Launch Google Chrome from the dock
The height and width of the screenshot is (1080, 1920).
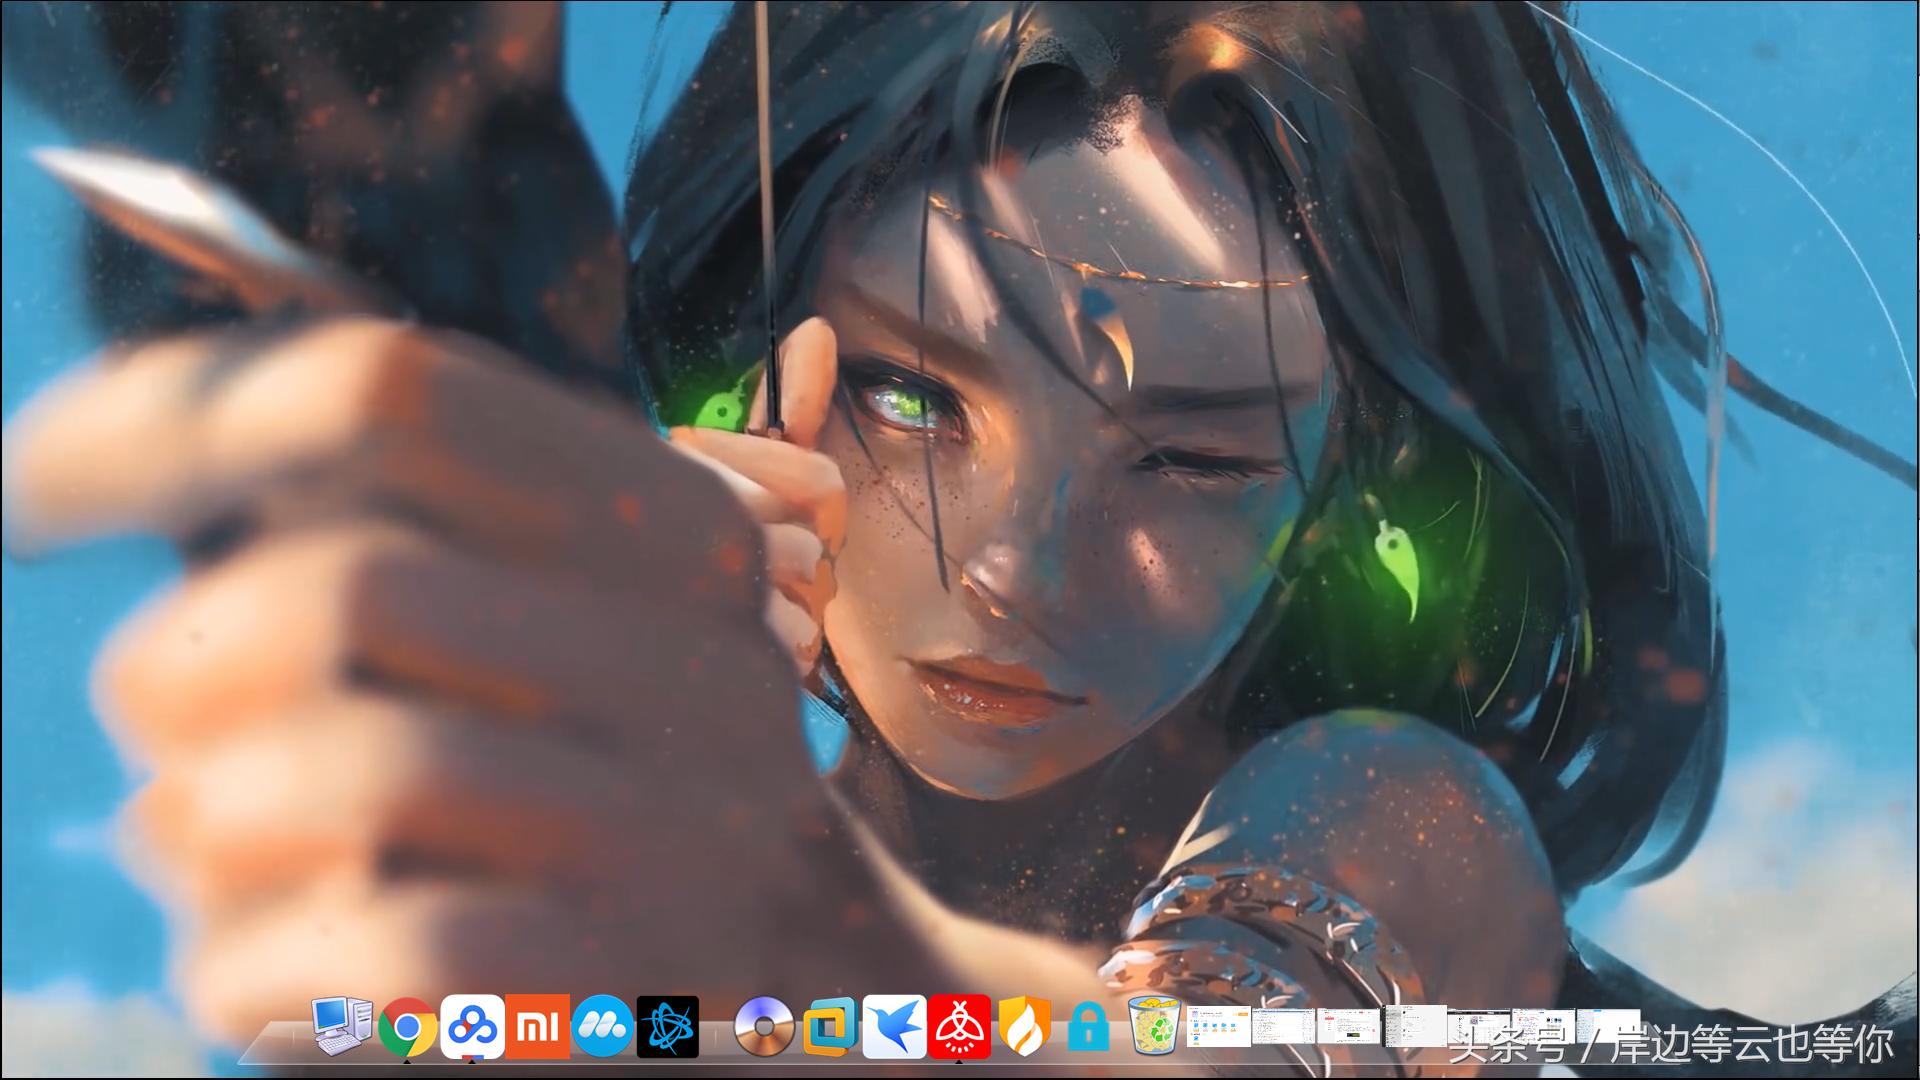click(x=407, y=1027)
